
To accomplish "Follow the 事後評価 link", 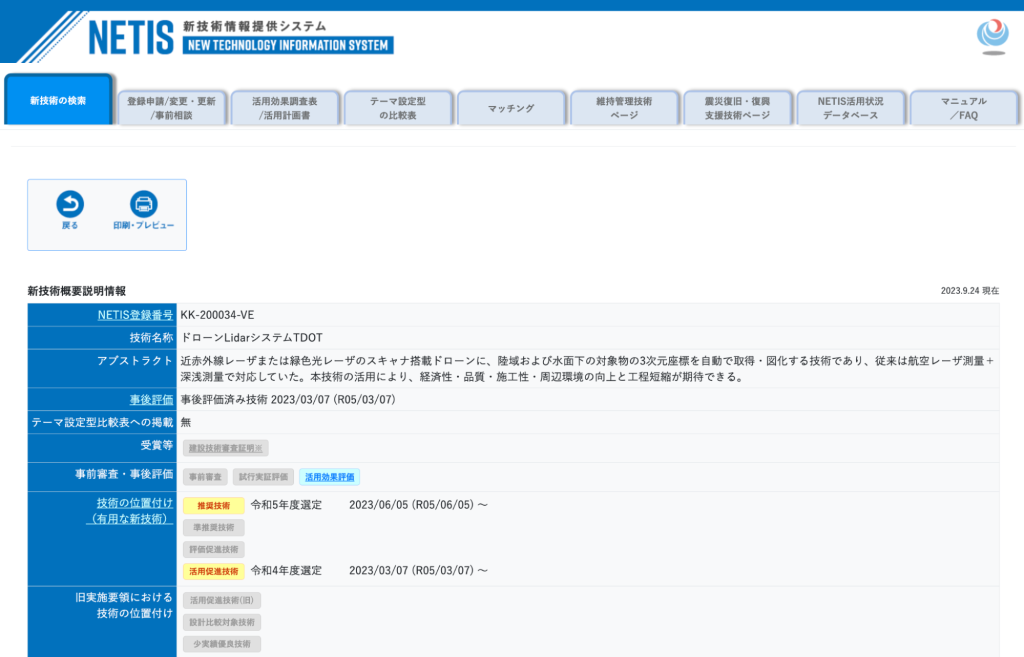I will pyautogui.click(x=152, y=400).
